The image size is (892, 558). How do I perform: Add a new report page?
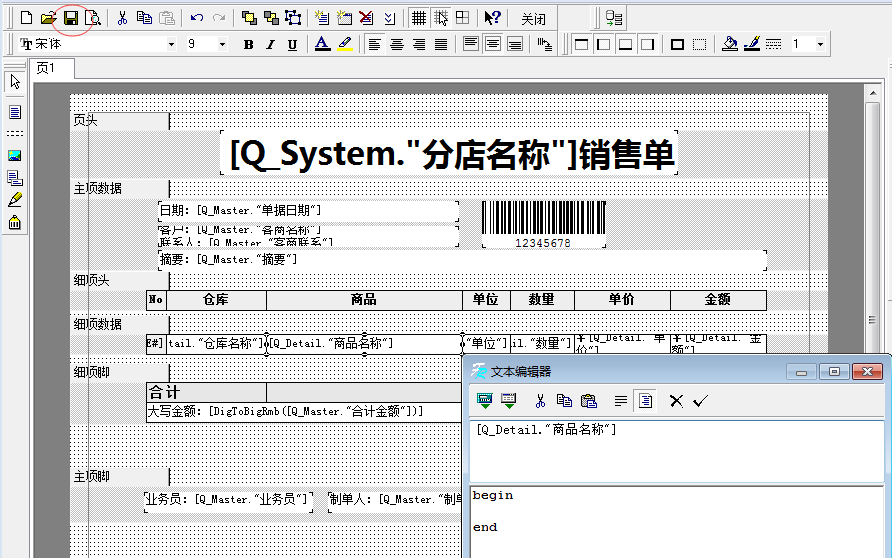(322, 18)
